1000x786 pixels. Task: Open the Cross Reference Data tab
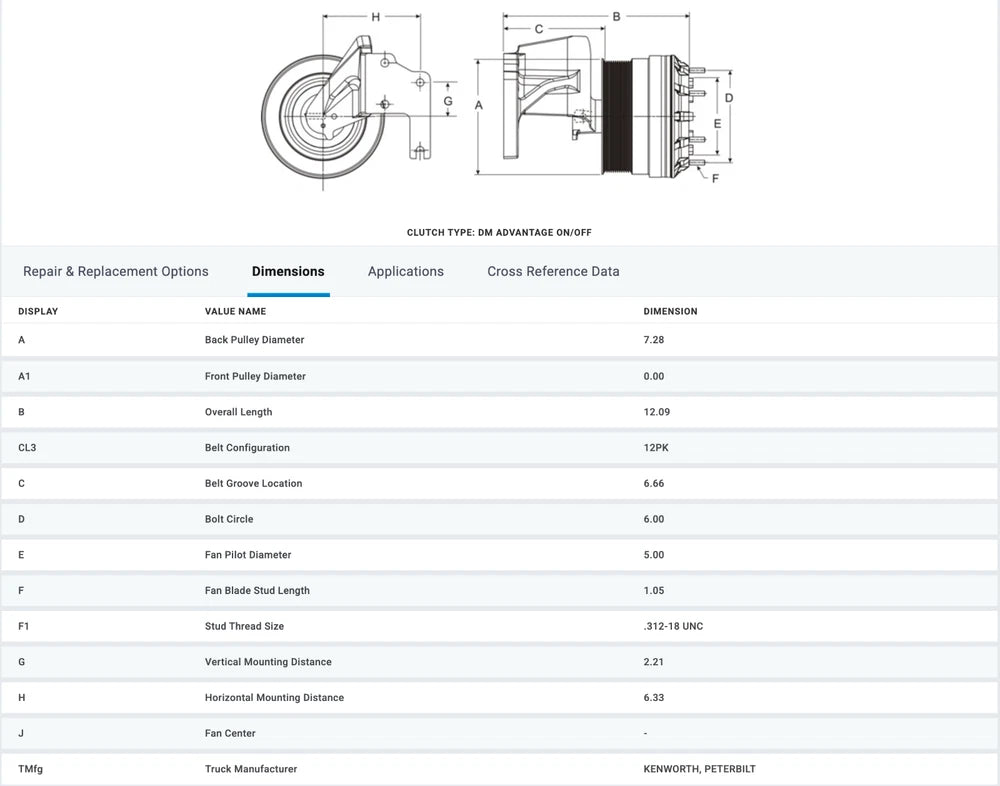tap(553, 271)
